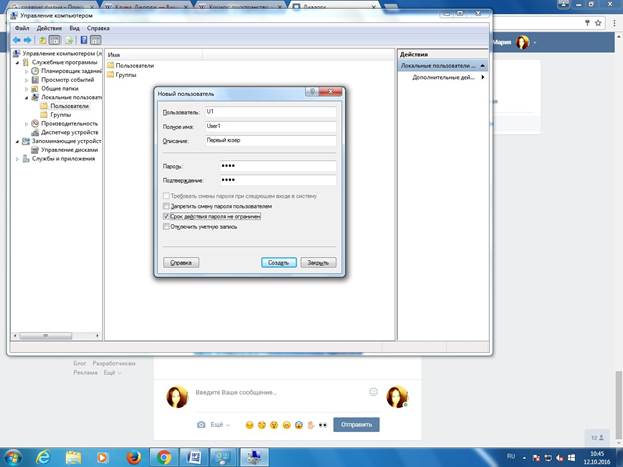Click the blue Help icon in the toolbar
This screenshot has width=623, height=467.
(84, 40)
